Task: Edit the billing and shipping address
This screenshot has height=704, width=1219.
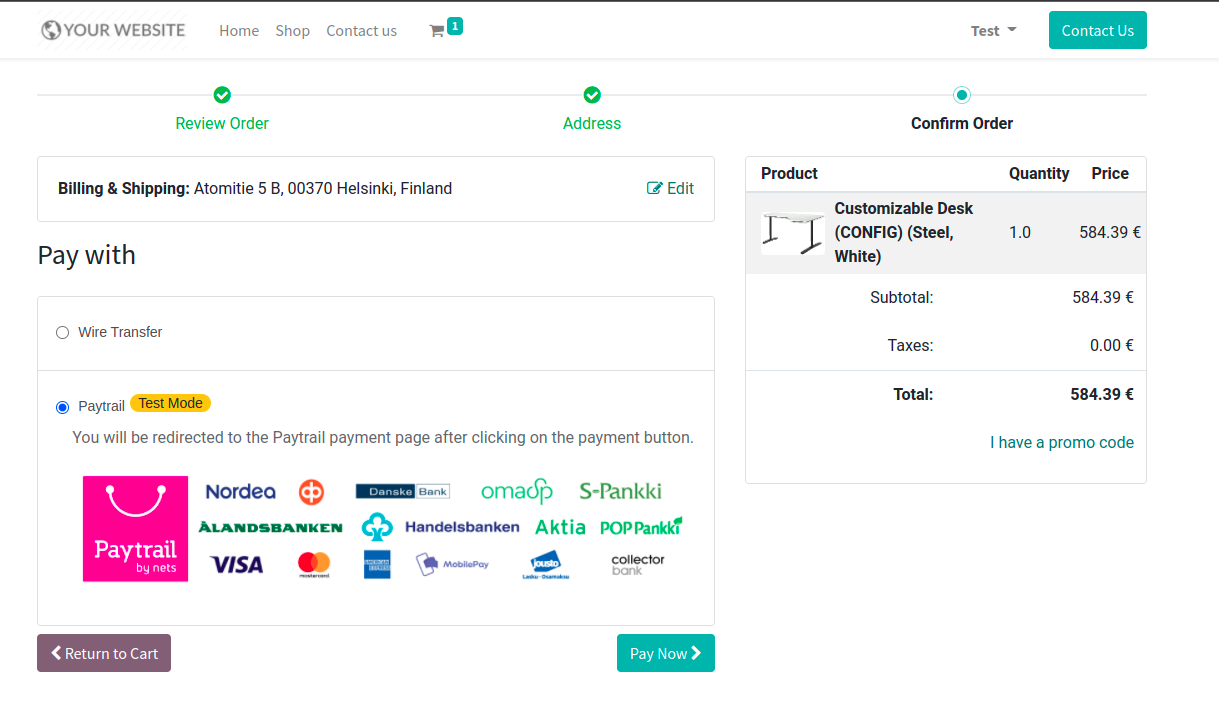Action: tap(670, 188)
